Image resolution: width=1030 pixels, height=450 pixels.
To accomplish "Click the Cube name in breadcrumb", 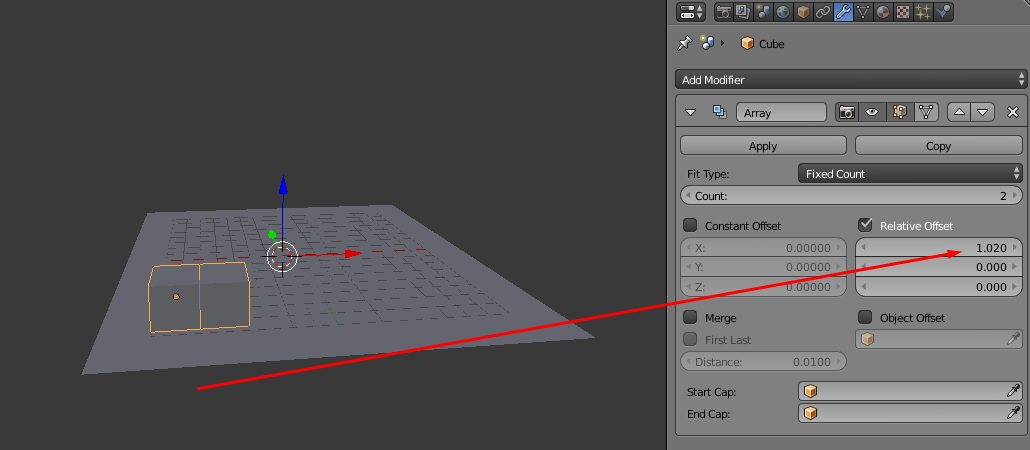I will click(x=772, y=44).
